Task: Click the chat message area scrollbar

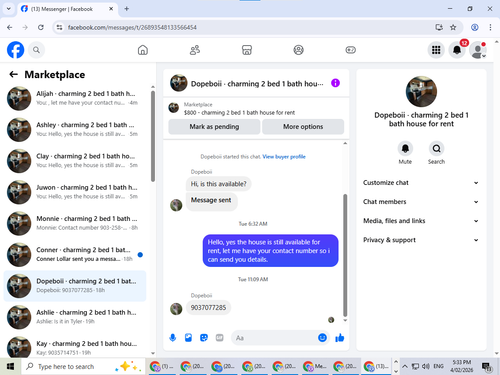Action: point(345,255)
